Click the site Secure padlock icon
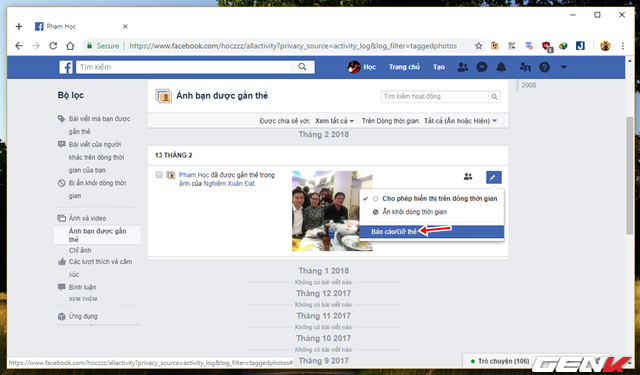The height and width of the screenshot is (375, 640). (89, 46)
